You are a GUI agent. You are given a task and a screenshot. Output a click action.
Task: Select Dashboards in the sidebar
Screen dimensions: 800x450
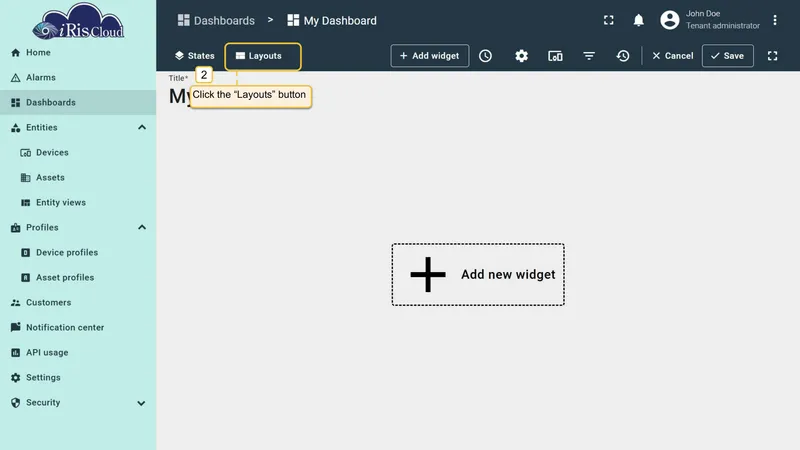click(78, 103)
